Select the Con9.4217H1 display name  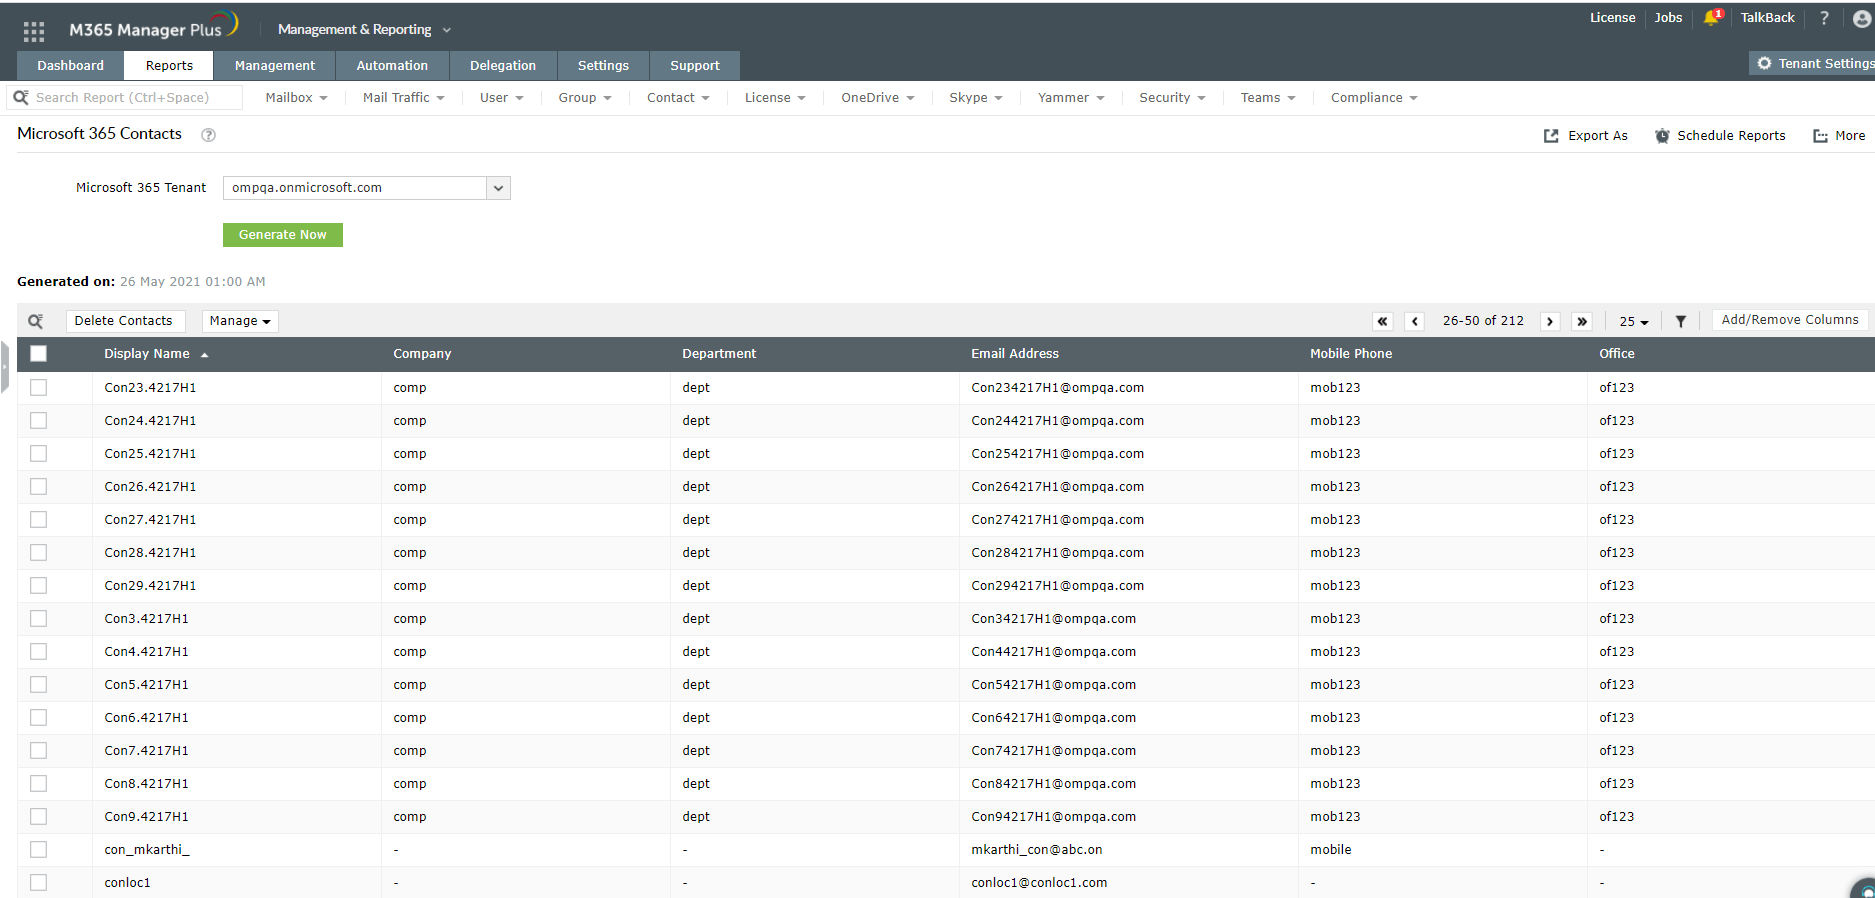(147, 817)
